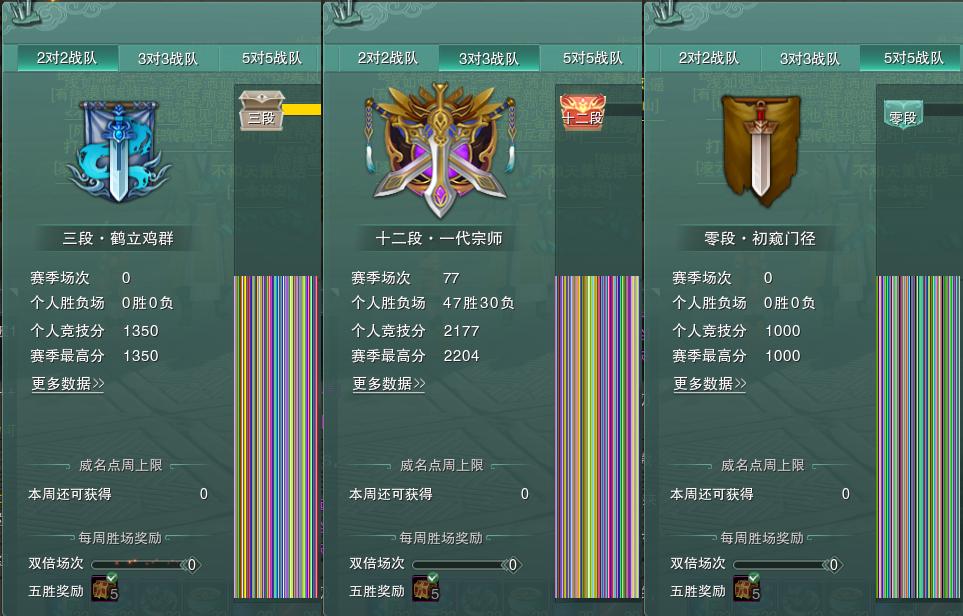
Task: Click the teal 零段 chest icon
Action: [x=903, y=114]
